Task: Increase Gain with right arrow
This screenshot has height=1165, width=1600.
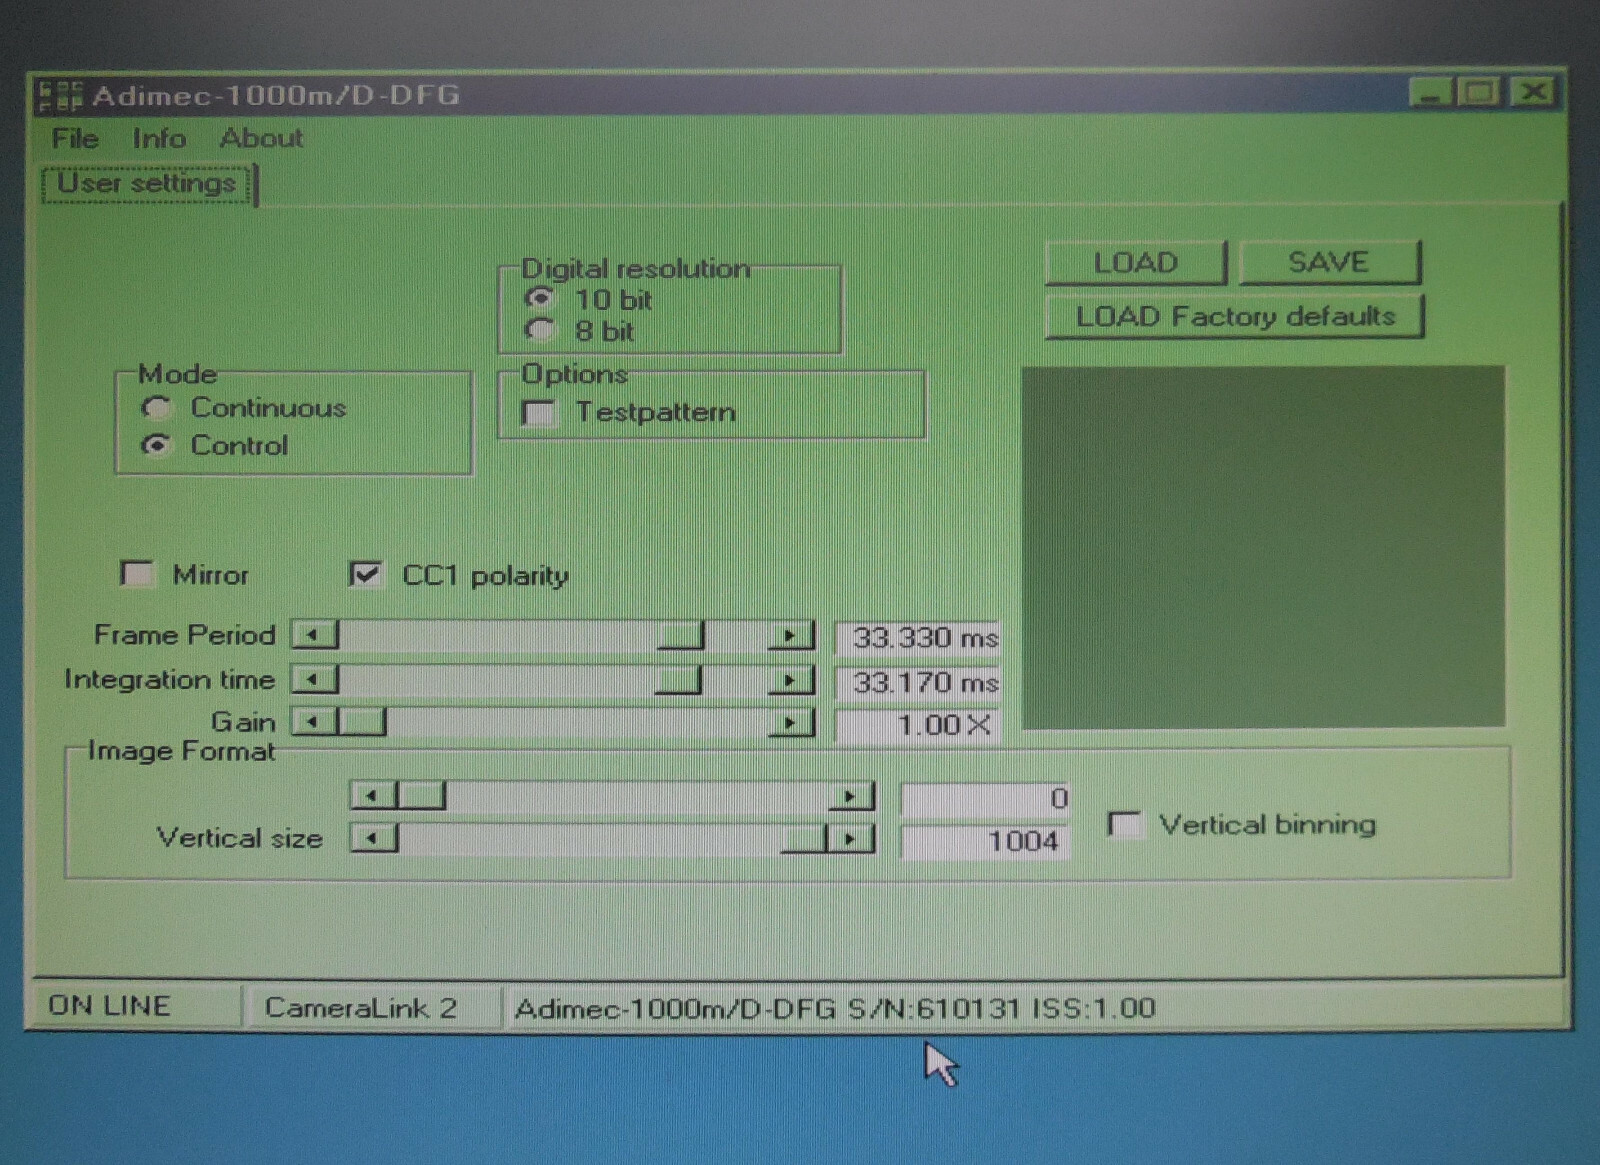Action: click(790, 722)
